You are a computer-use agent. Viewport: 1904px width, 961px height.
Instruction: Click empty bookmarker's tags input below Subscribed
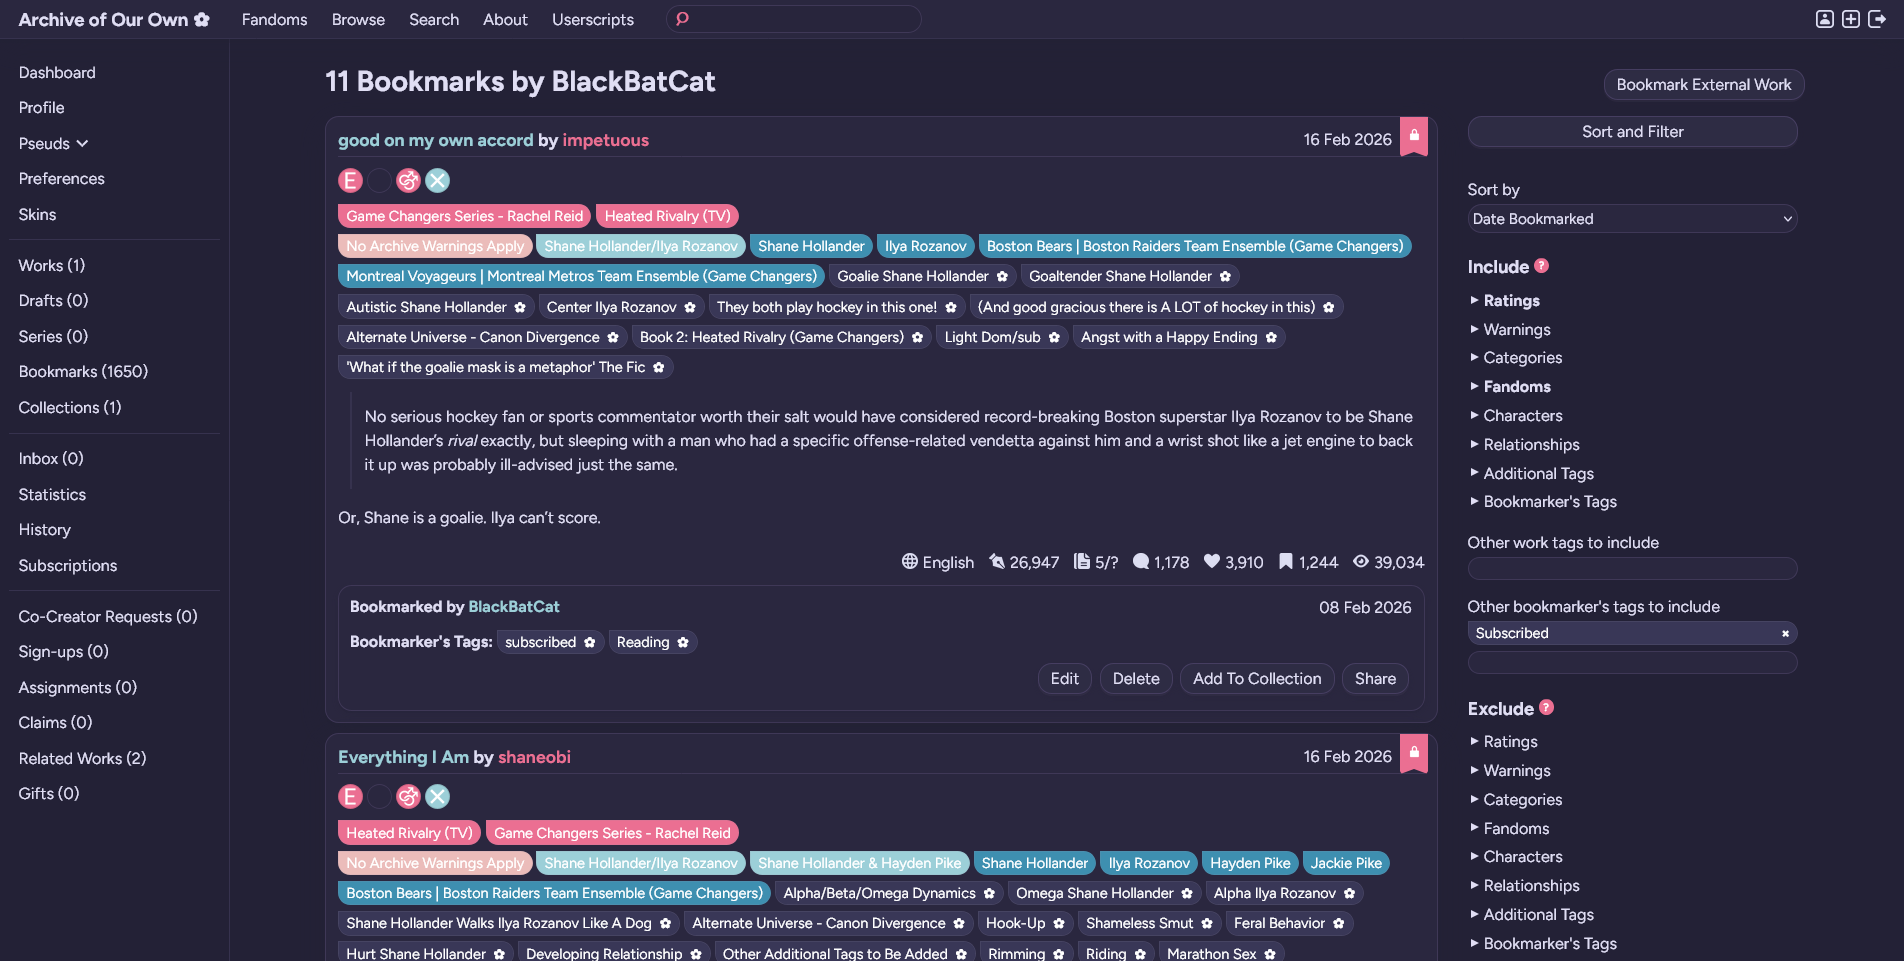(x=1632, y=662)
